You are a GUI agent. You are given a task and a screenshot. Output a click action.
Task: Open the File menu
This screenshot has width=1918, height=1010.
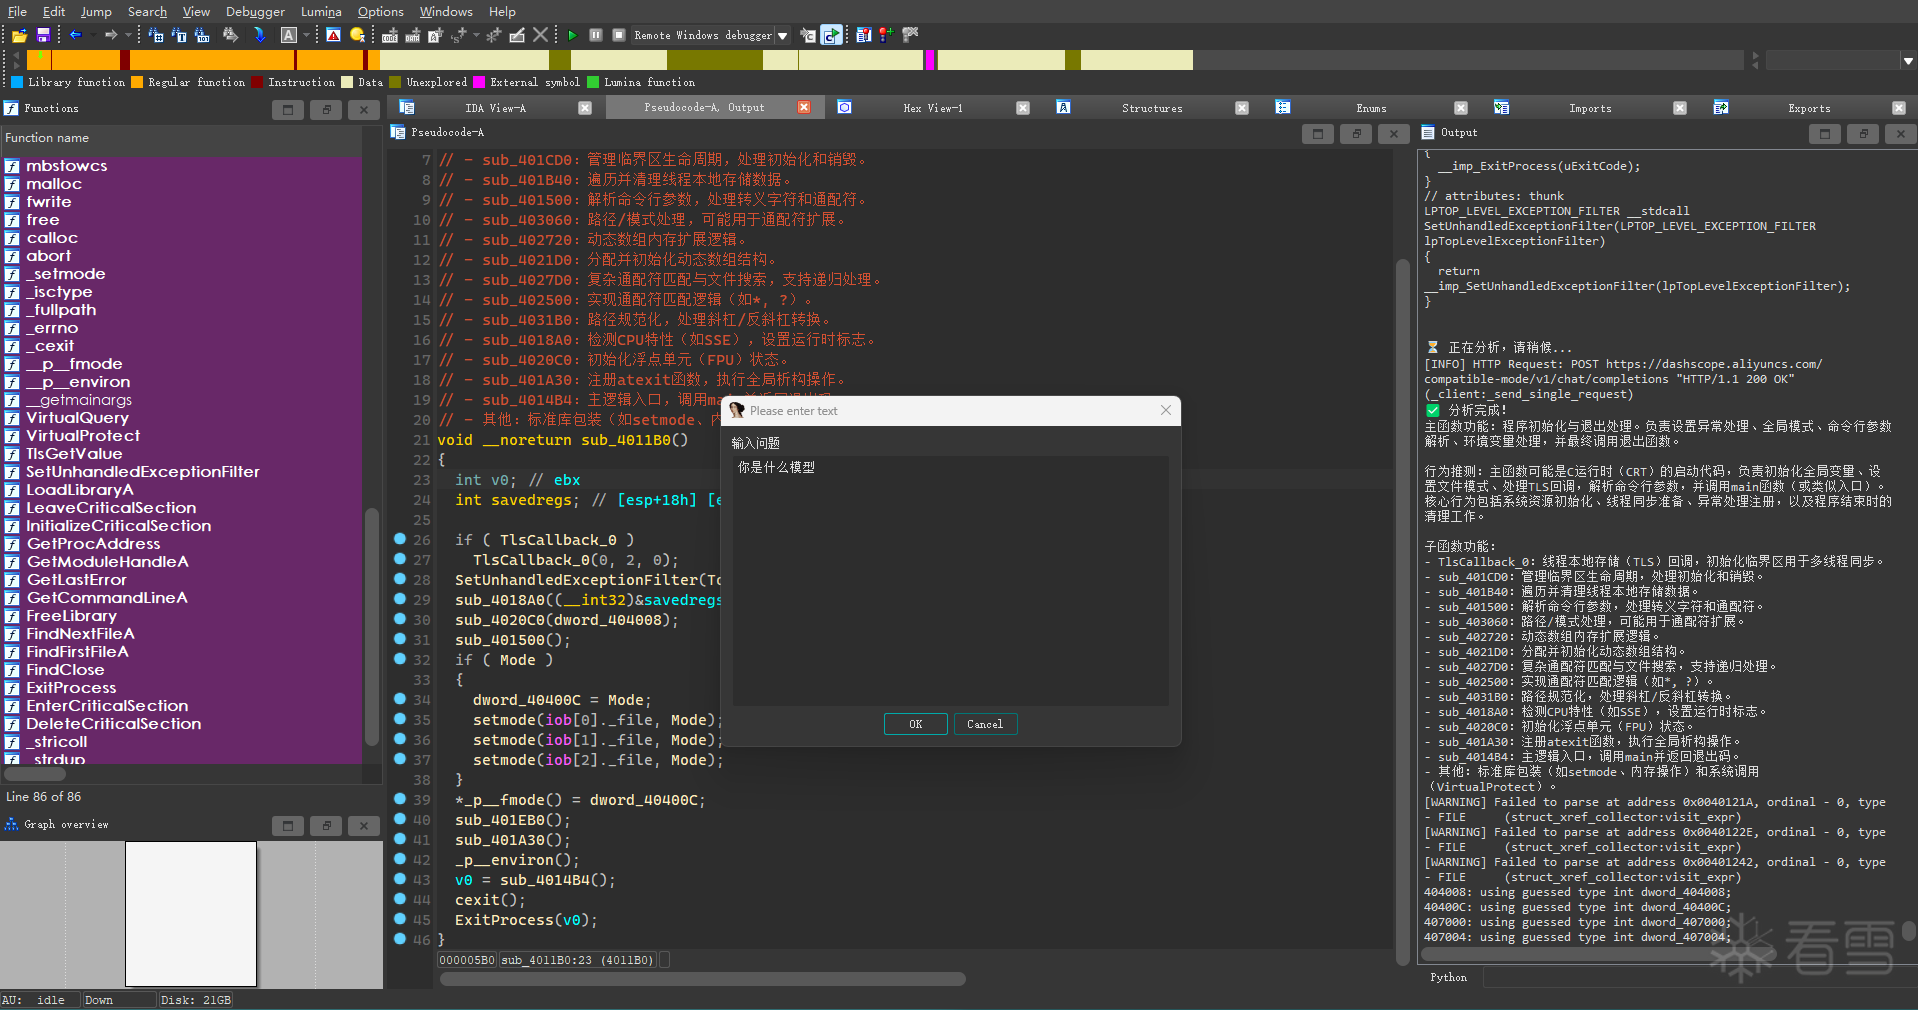coord(18,12)
